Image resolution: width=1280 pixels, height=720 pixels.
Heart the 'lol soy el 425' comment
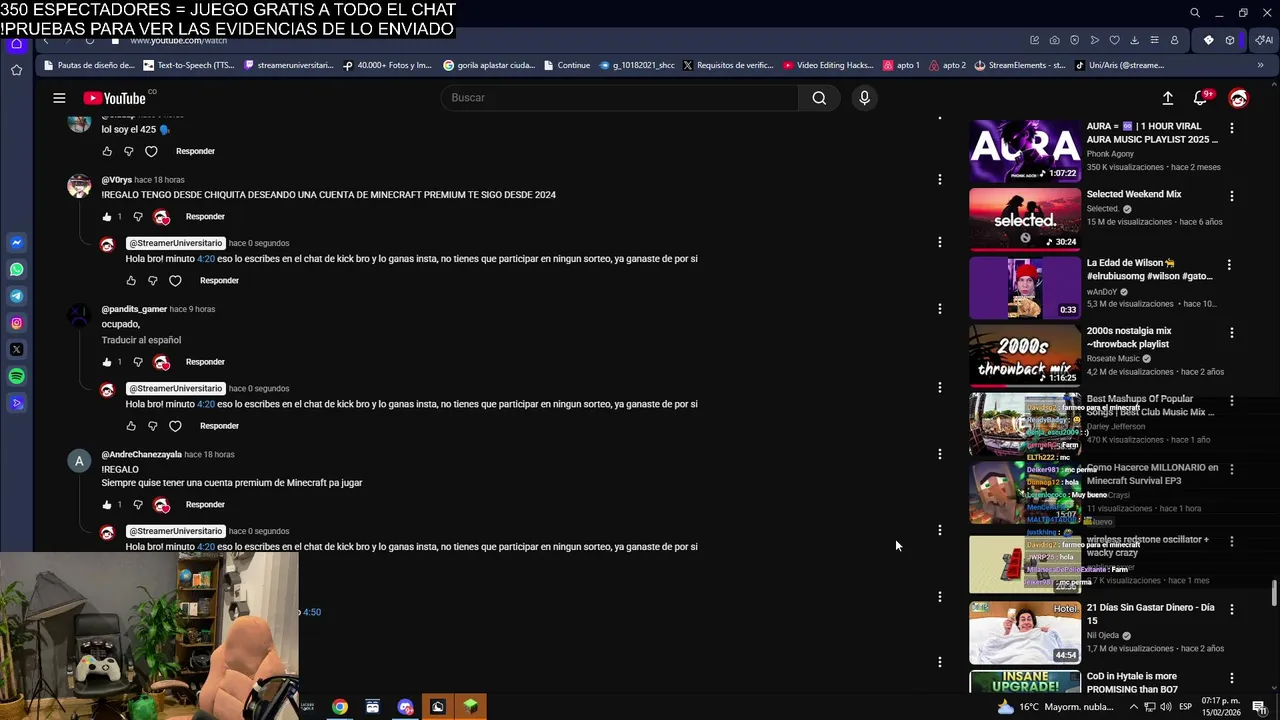[151, 151]
